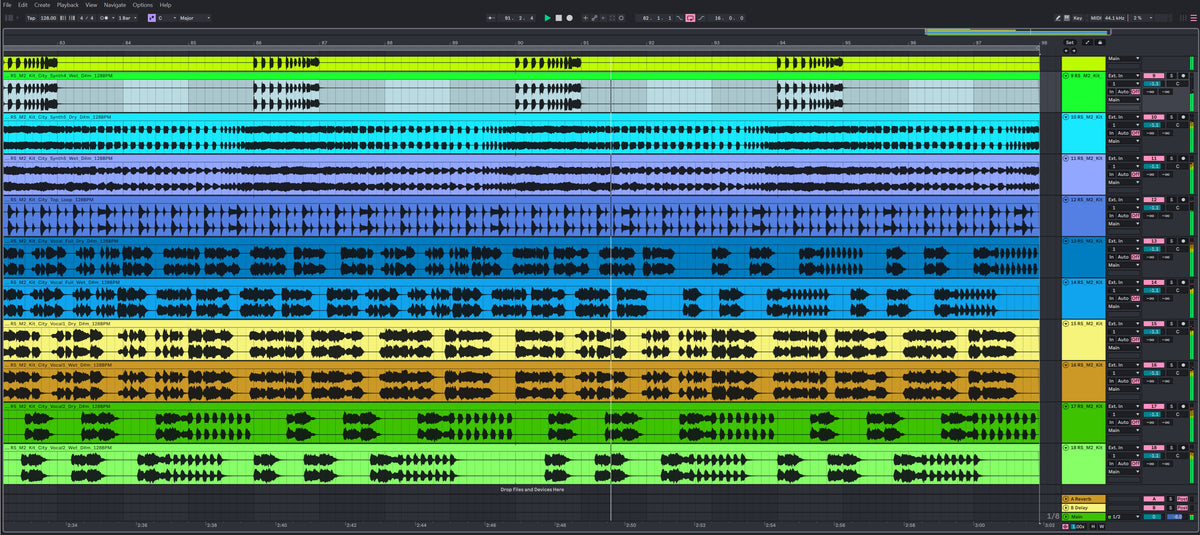This screenshot has height=535, width=1200.
Task: Toggle the Punch-In switch left of Loop
Action: (679, 18)
